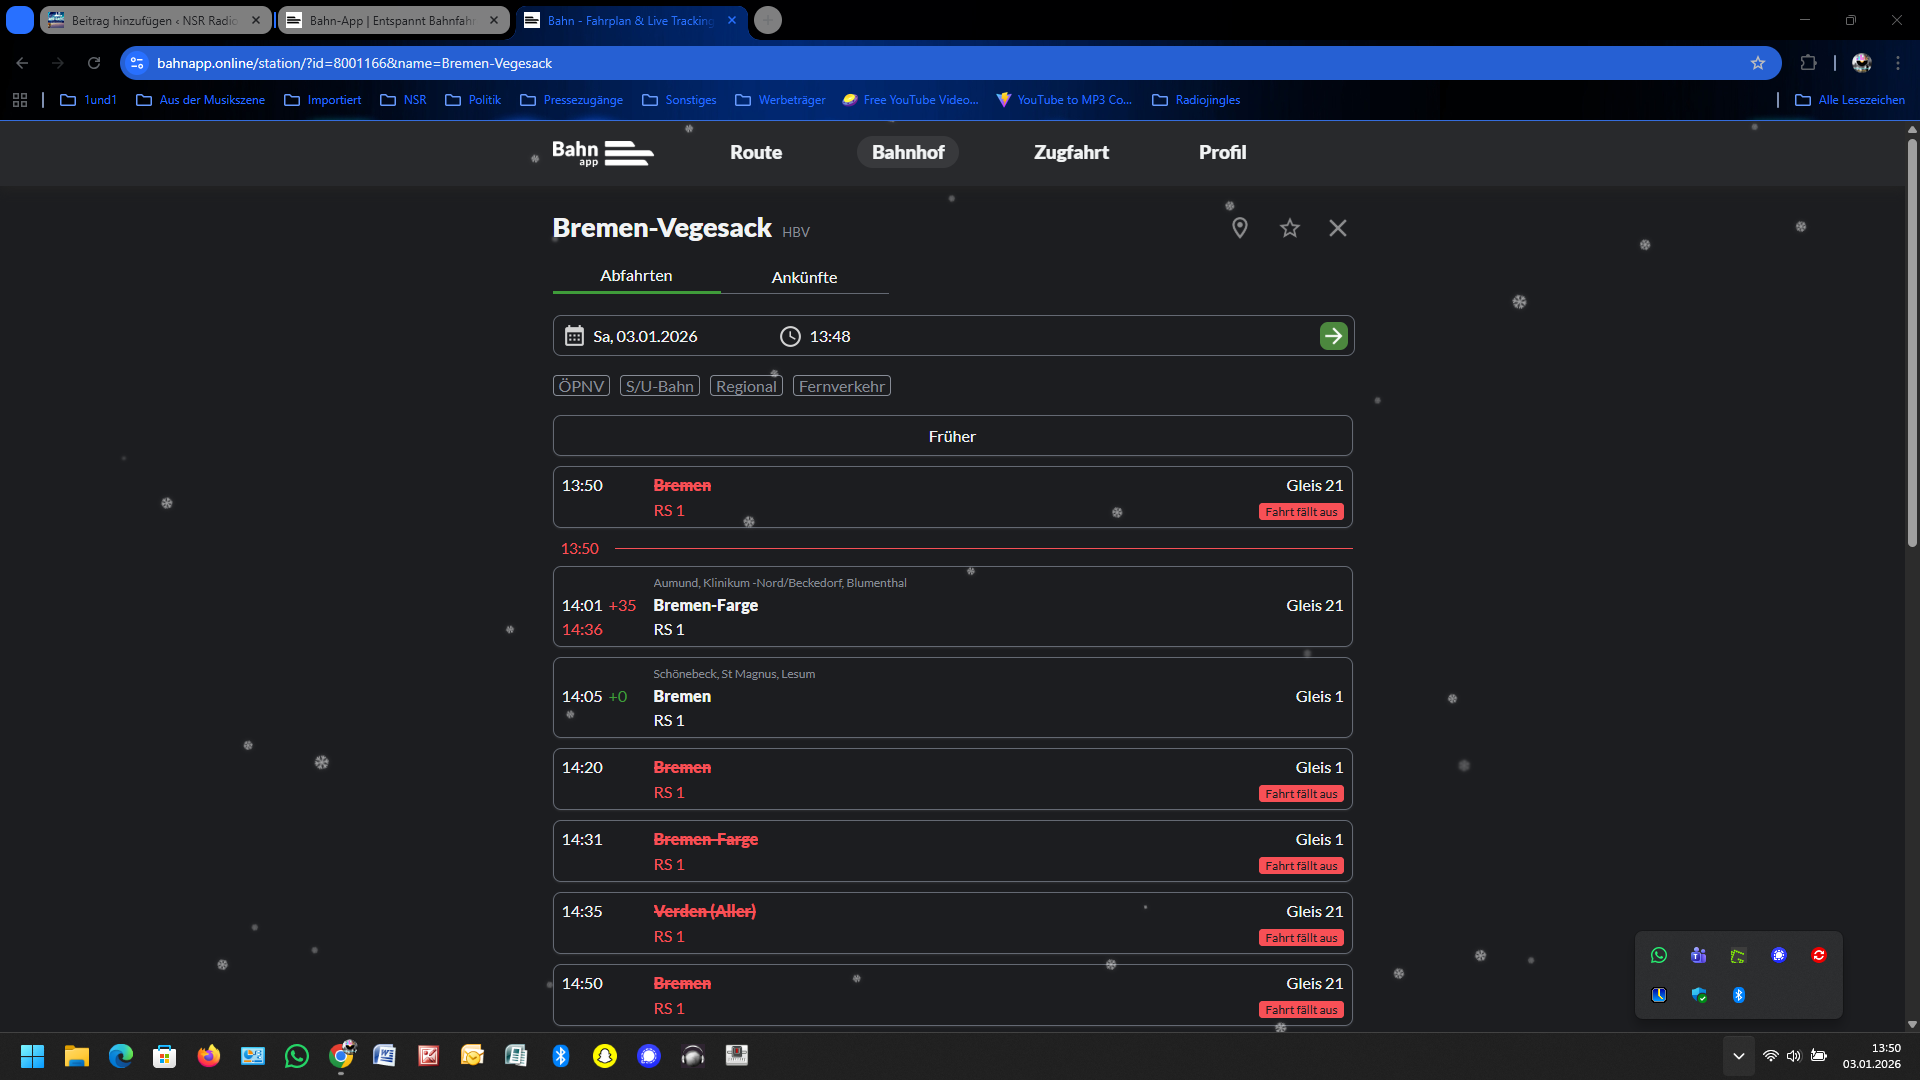Open the Route navigation item

point(756,152)
